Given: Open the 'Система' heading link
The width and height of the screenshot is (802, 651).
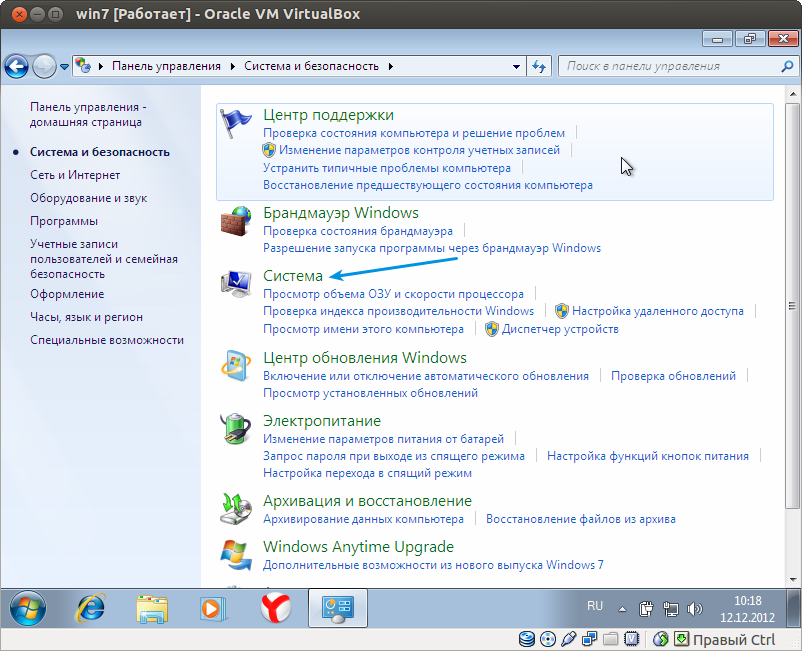Looking at the screenshot, I should [x=293, y=276].
